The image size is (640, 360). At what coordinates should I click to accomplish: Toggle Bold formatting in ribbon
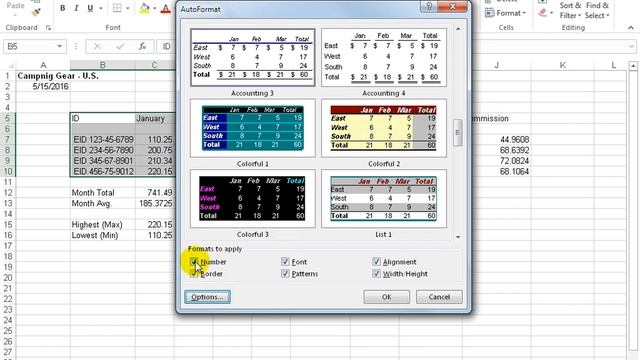62,8
